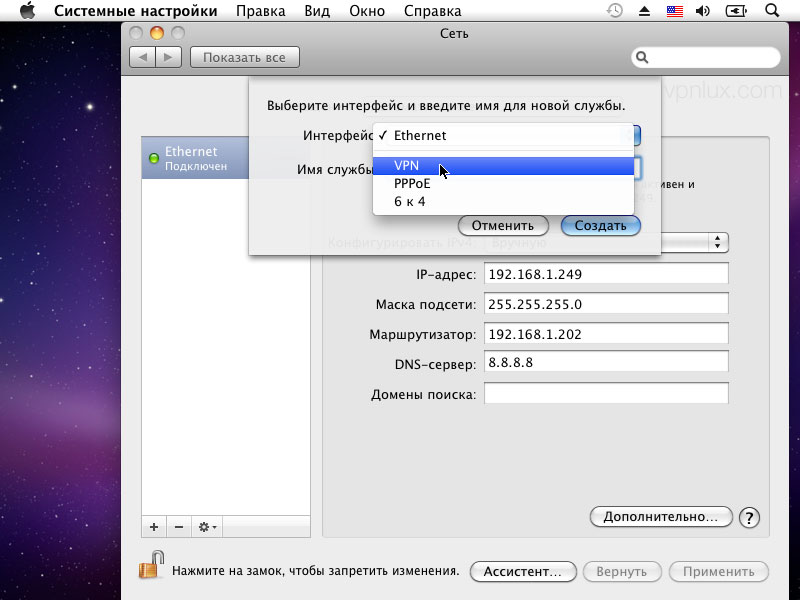Click the DNS-сервер input field
Screen dimensions: 800x600
pos(606,363)
